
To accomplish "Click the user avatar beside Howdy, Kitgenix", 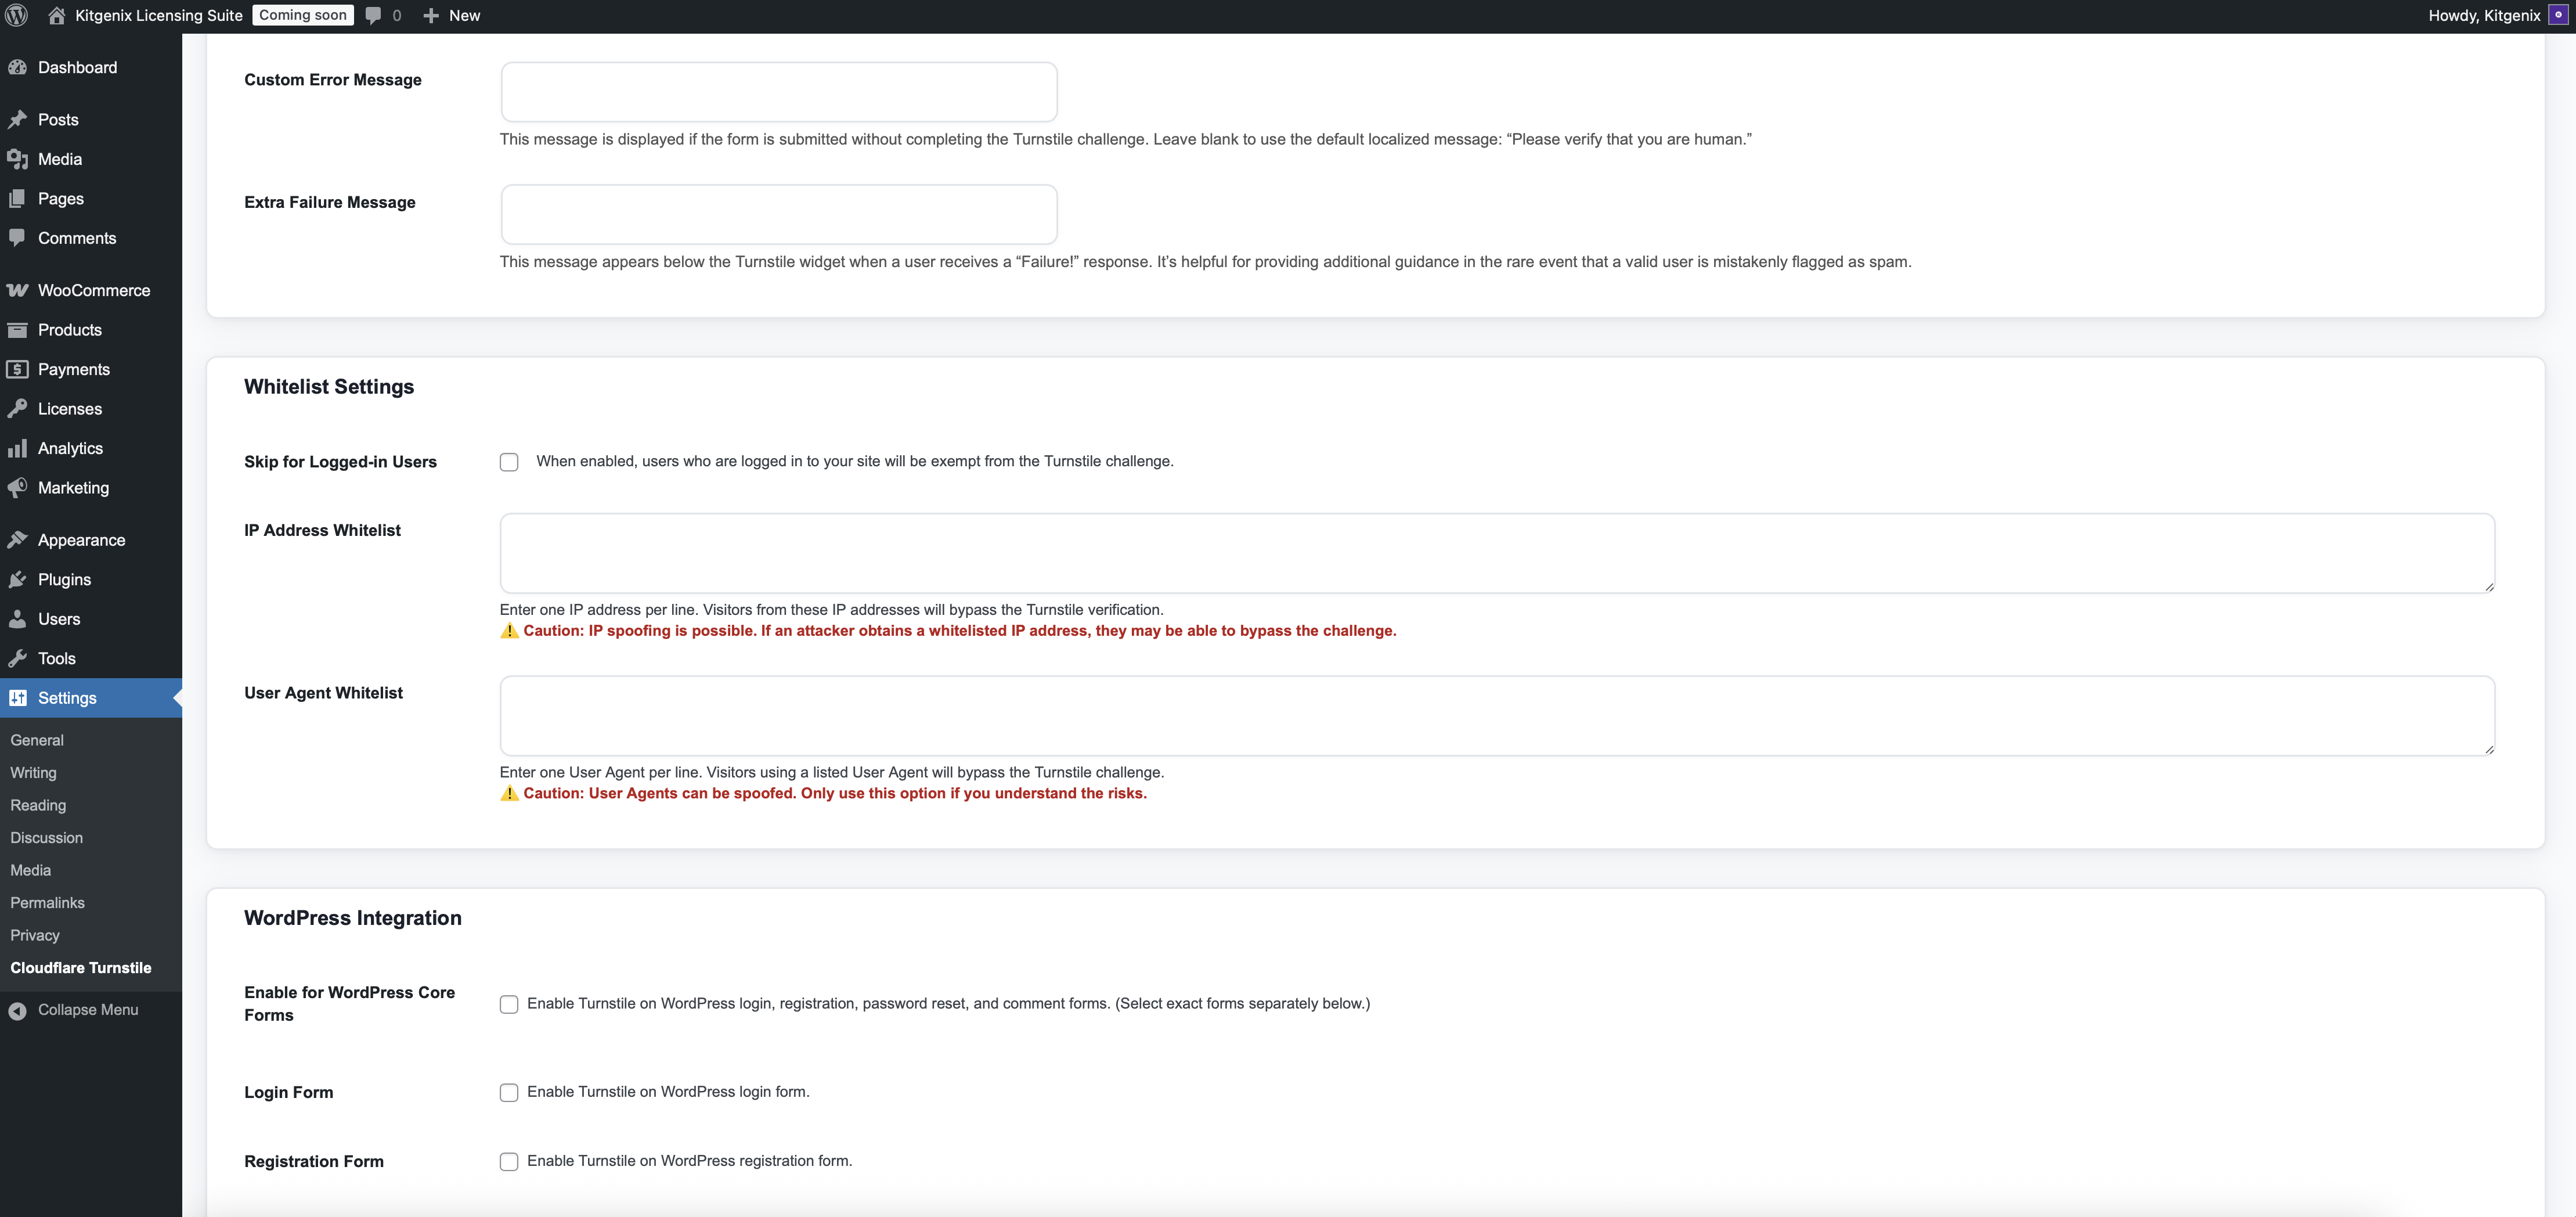I will pyautogui.click(x=2558, y=15).
